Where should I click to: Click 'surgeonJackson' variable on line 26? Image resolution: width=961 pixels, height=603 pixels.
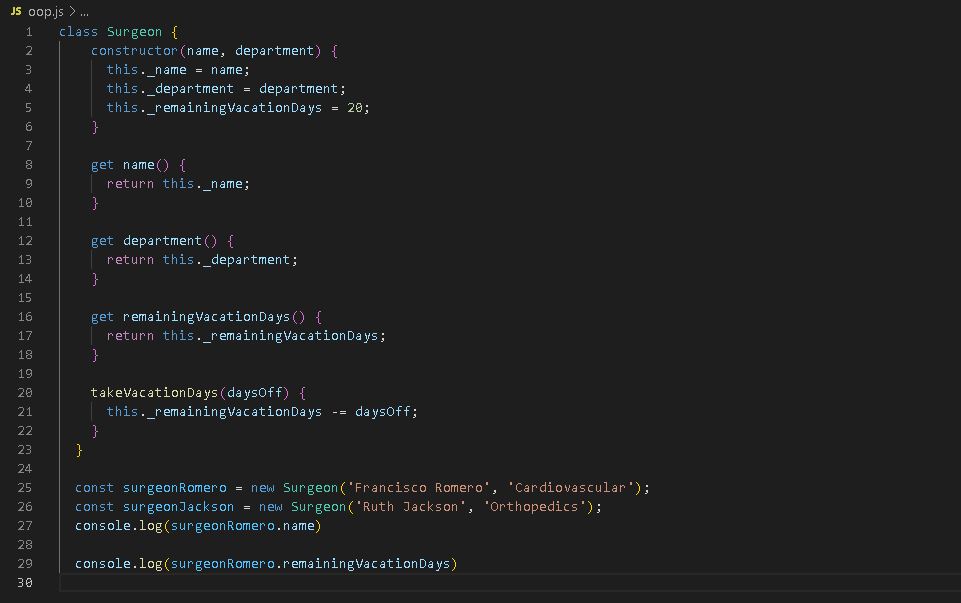[x=178, y=507]
